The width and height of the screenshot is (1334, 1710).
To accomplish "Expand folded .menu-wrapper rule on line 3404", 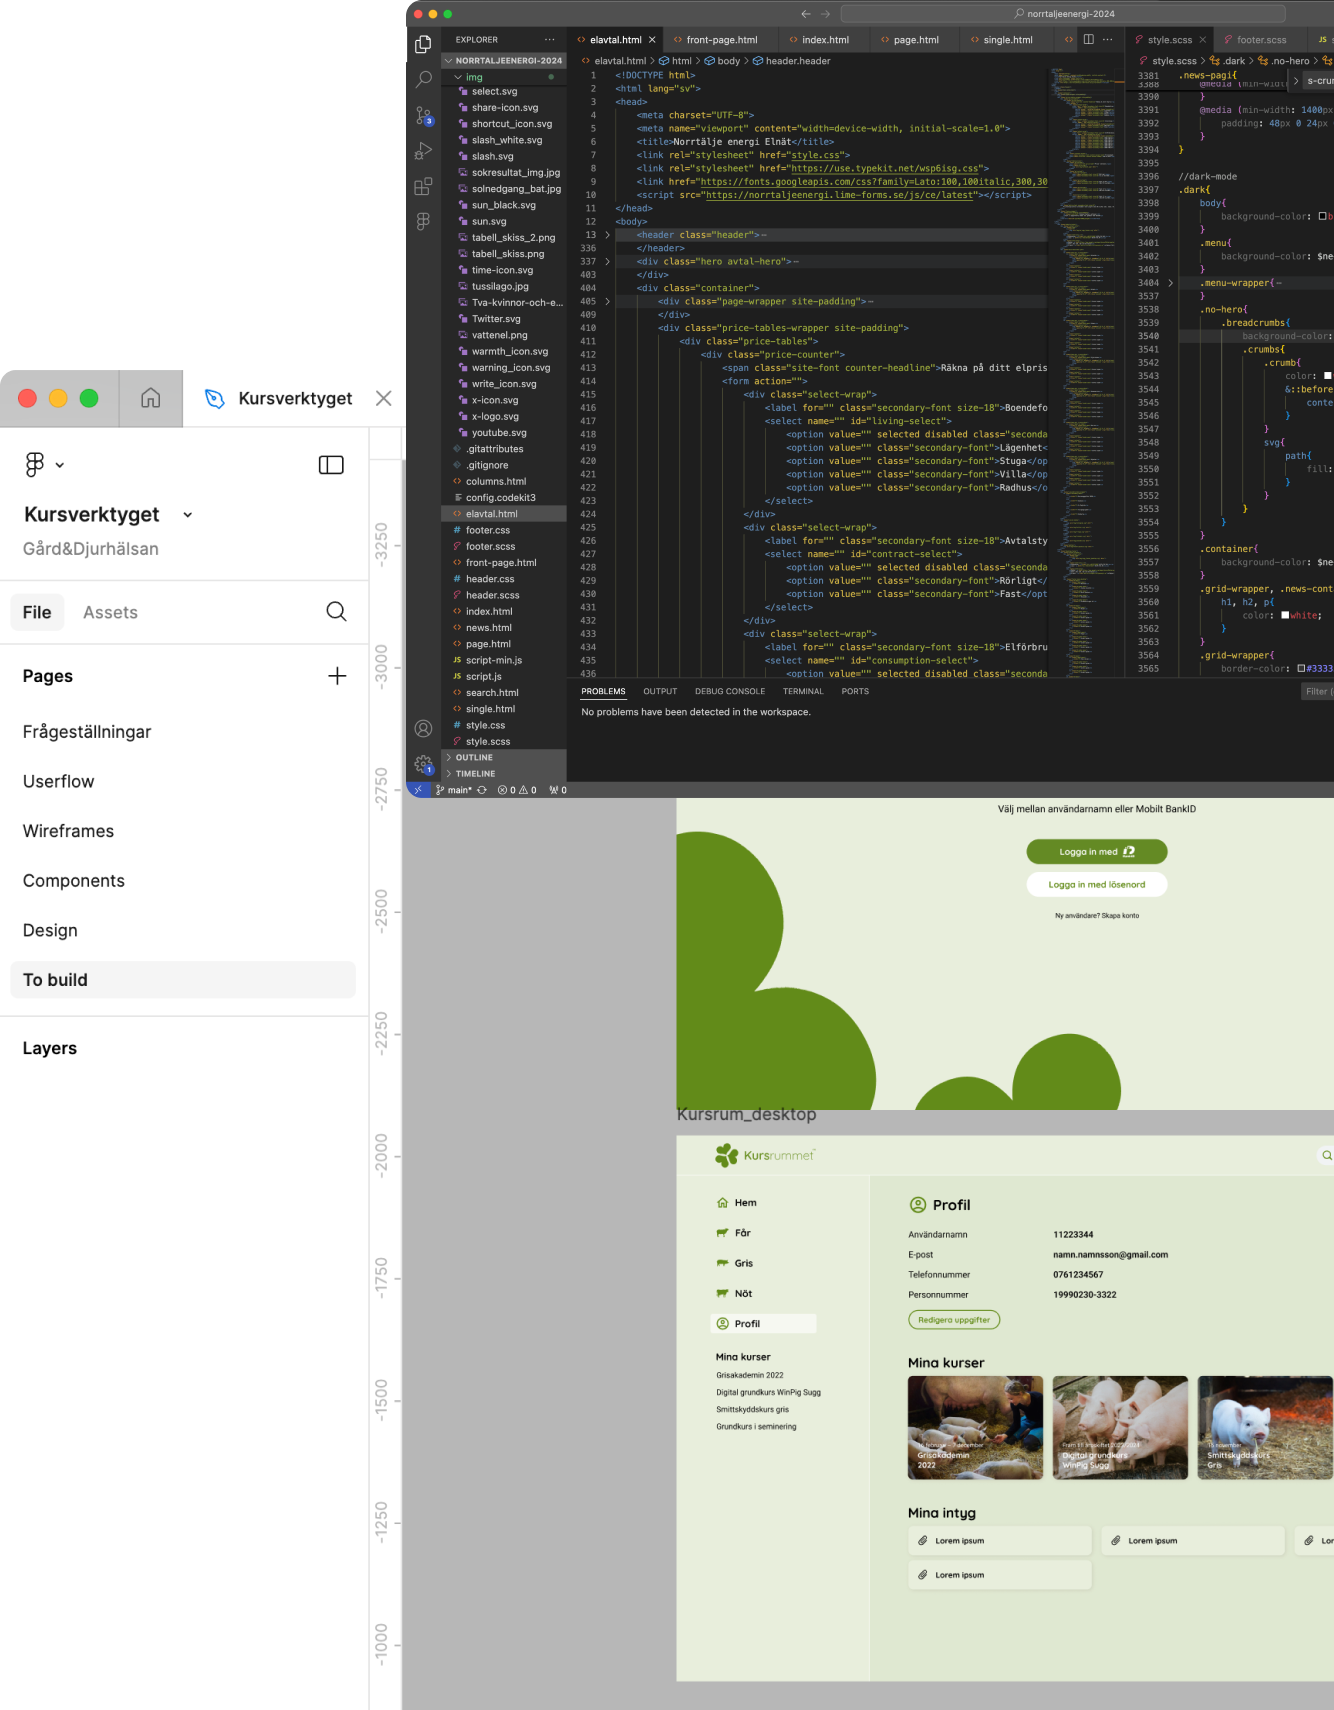I will (x=1170, y=283).
